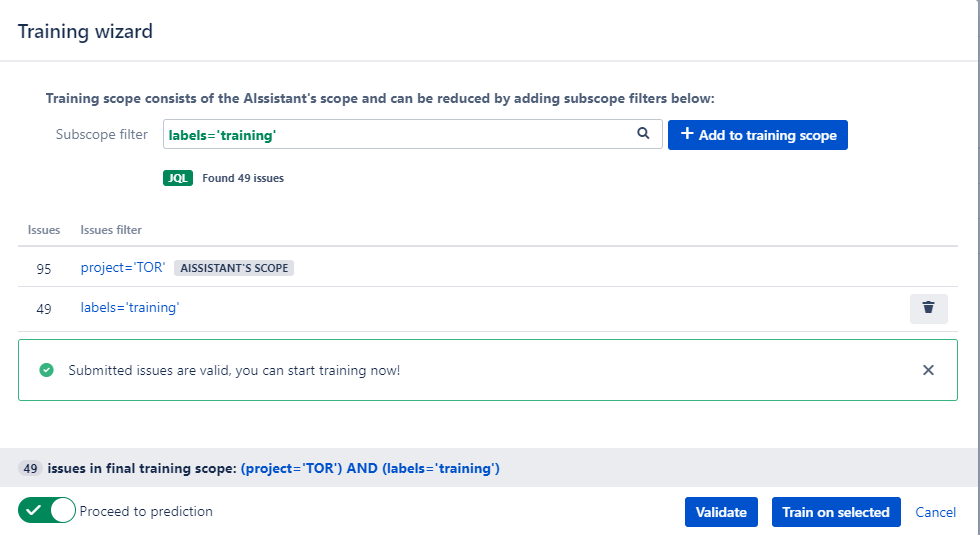
Task: Dismiss the success message with the X icon
Action: click(x=928, y=370)
